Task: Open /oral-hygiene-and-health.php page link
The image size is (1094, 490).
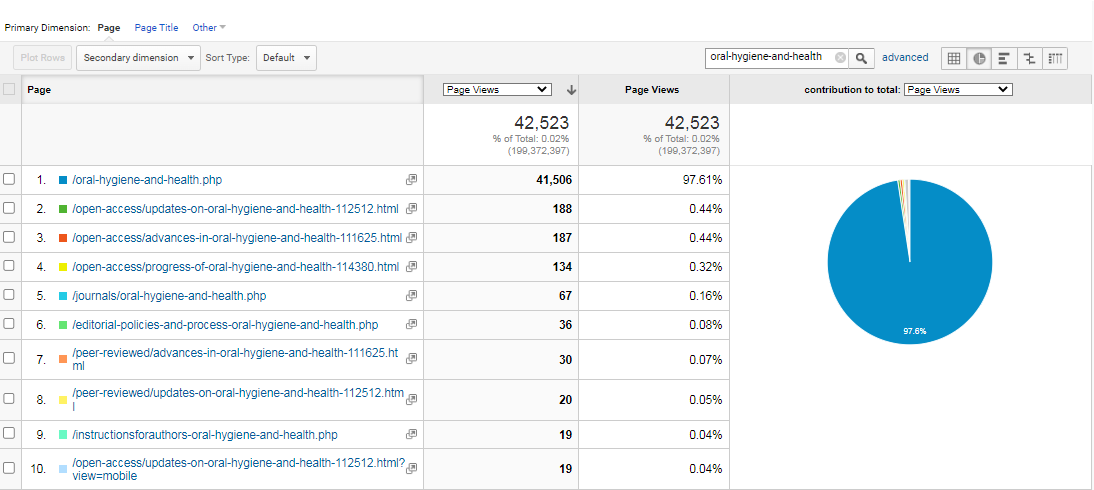Action: (x=147, y=180)
